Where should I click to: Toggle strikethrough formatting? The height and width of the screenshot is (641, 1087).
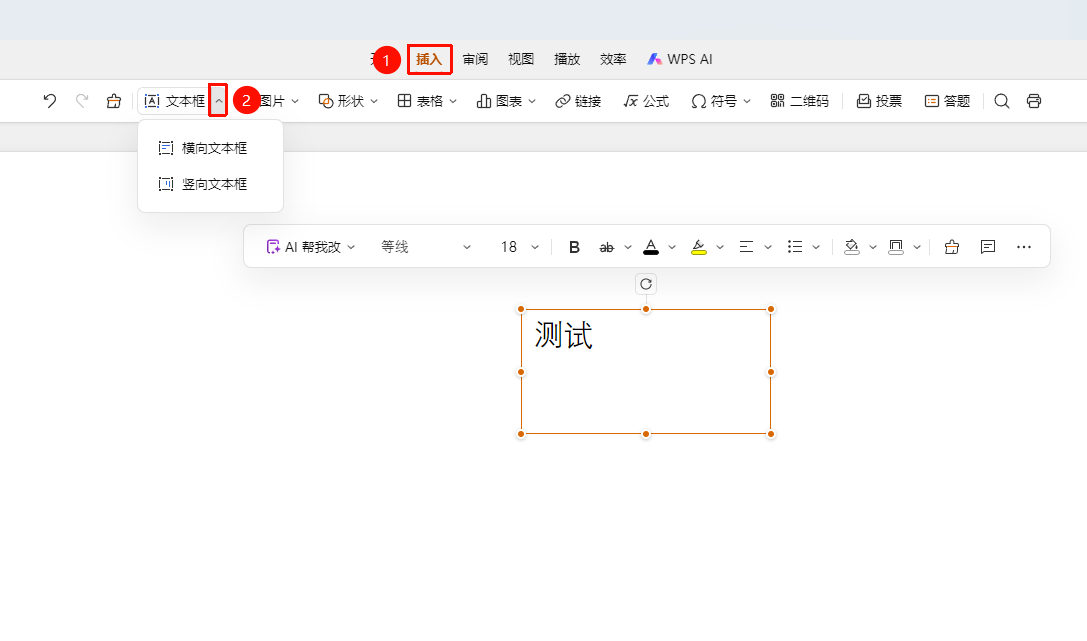coord(607,247)
